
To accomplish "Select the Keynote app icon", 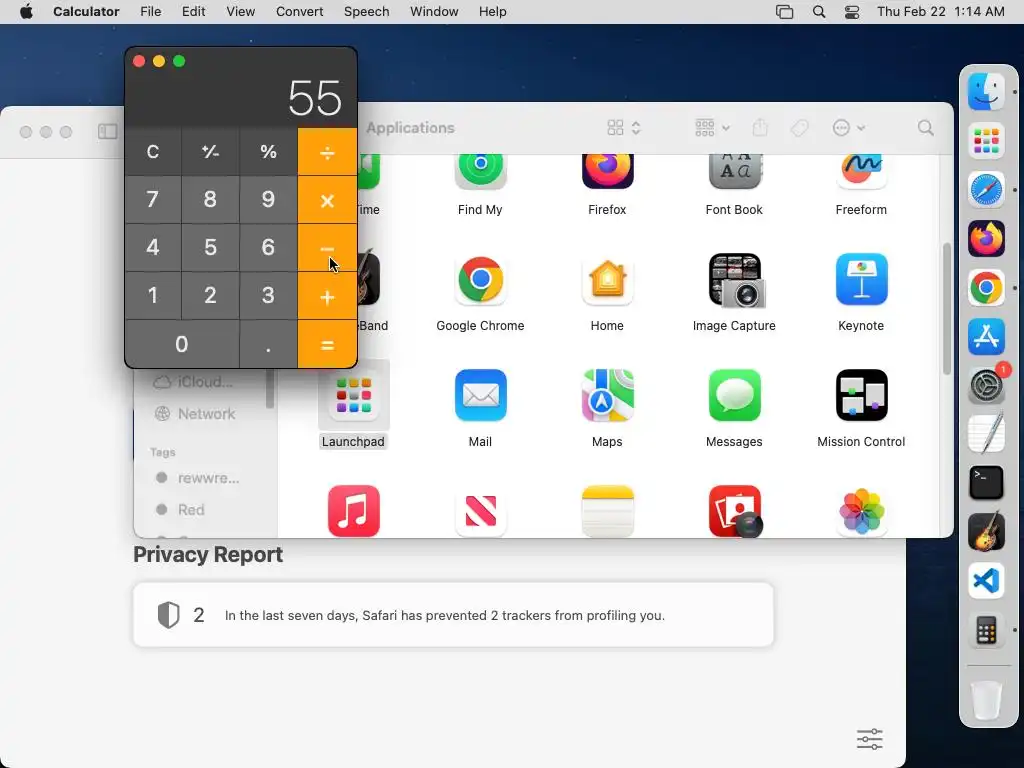I will click(861, 280).
